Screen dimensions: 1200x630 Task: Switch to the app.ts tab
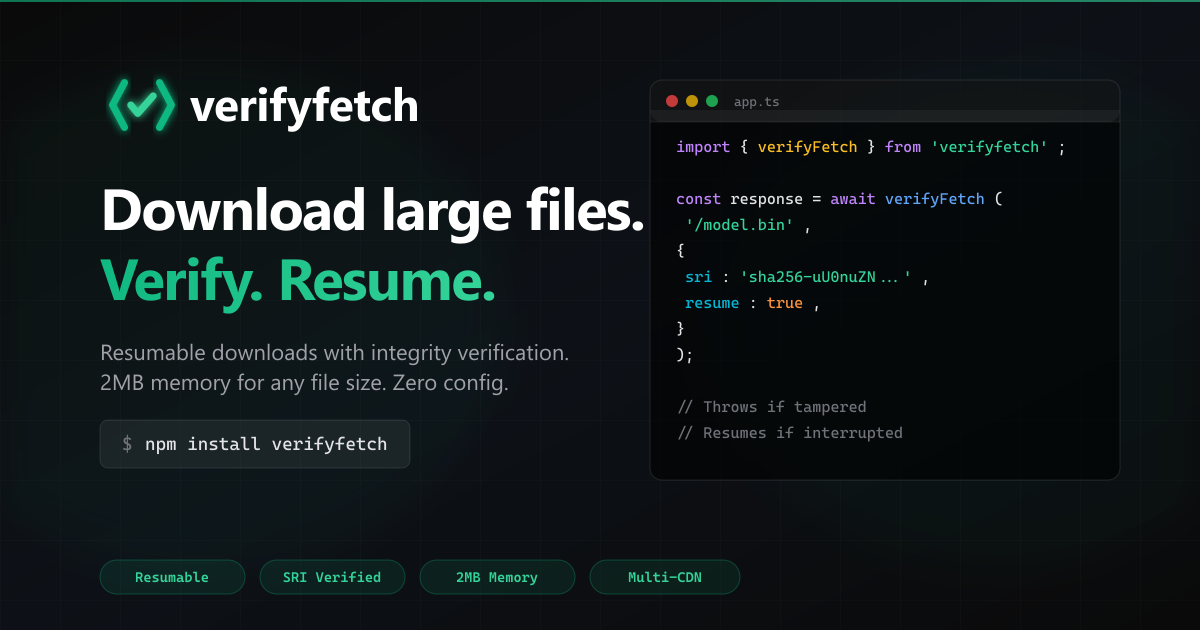pos(758,101)
